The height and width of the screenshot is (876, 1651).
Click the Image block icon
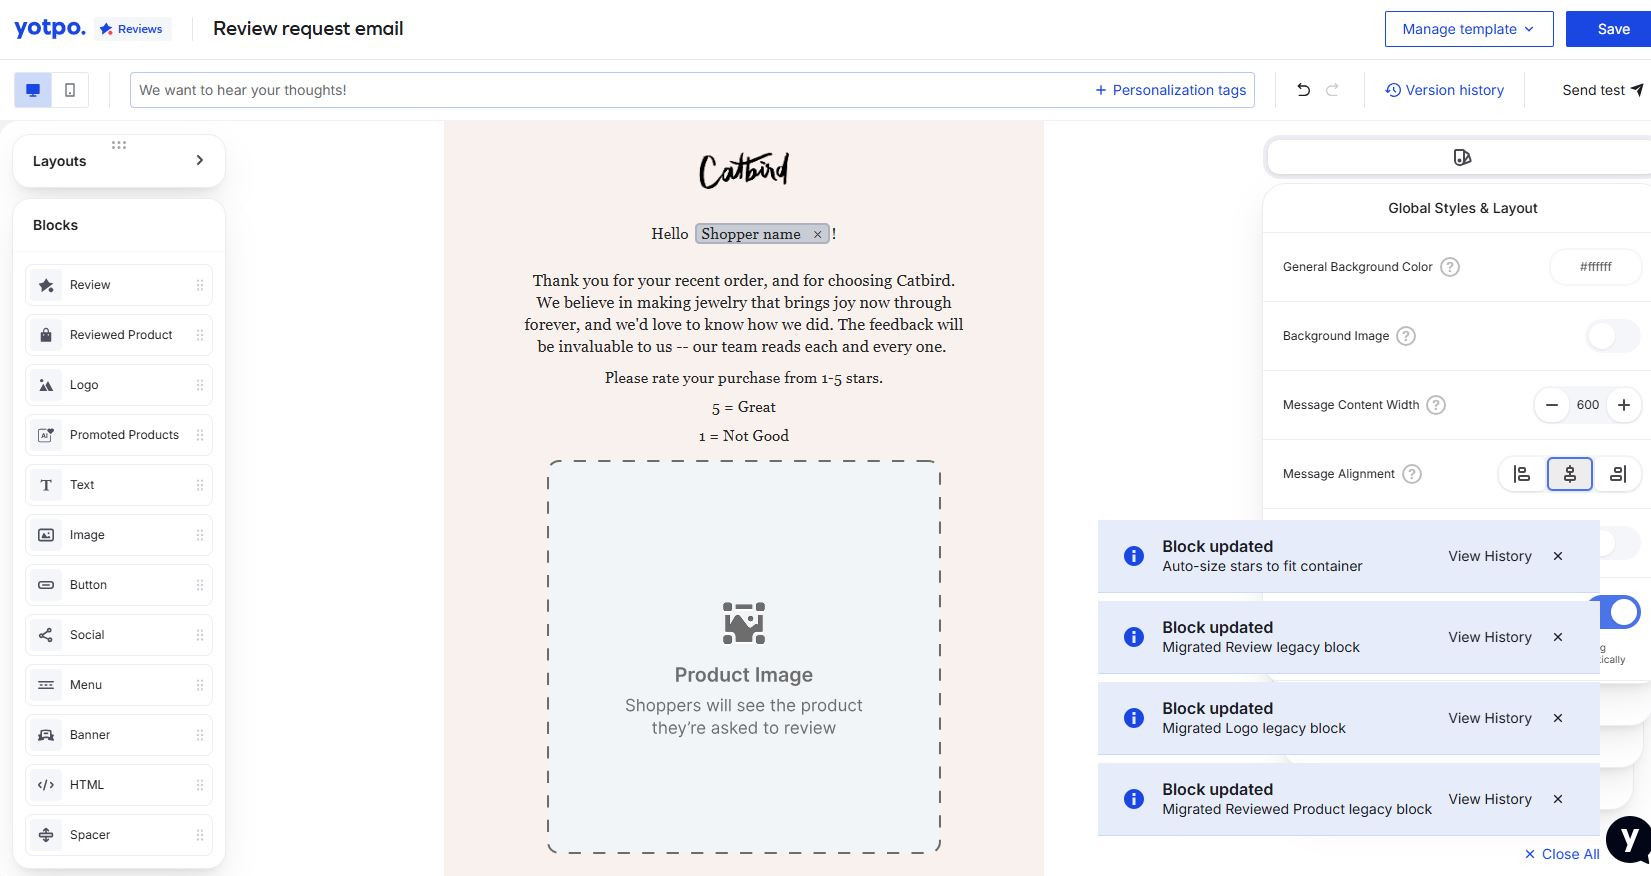(x=46, y=535)
